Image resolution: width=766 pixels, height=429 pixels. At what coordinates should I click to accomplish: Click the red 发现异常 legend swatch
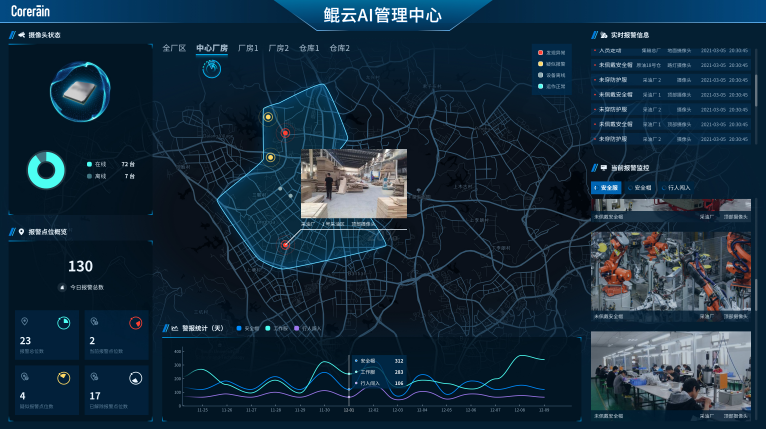(x=541, y=52)
